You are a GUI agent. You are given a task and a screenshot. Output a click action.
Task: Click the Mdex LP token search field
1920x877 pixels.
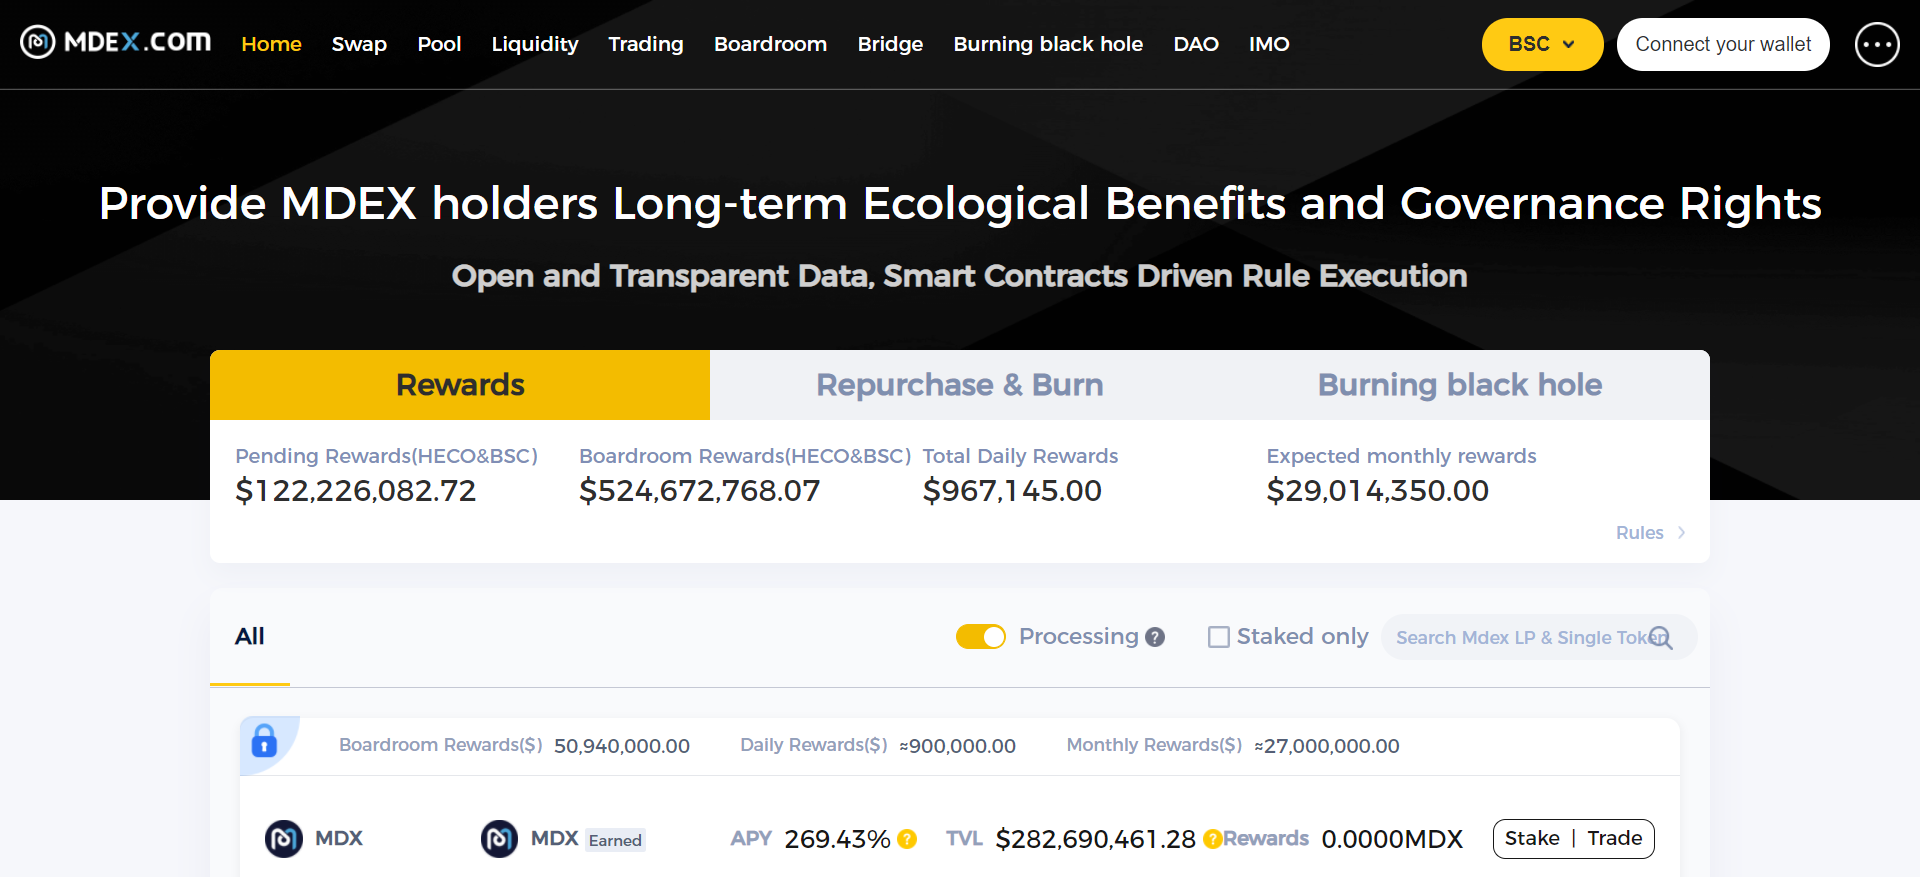pyautogui.click(x=1539, y=637)
